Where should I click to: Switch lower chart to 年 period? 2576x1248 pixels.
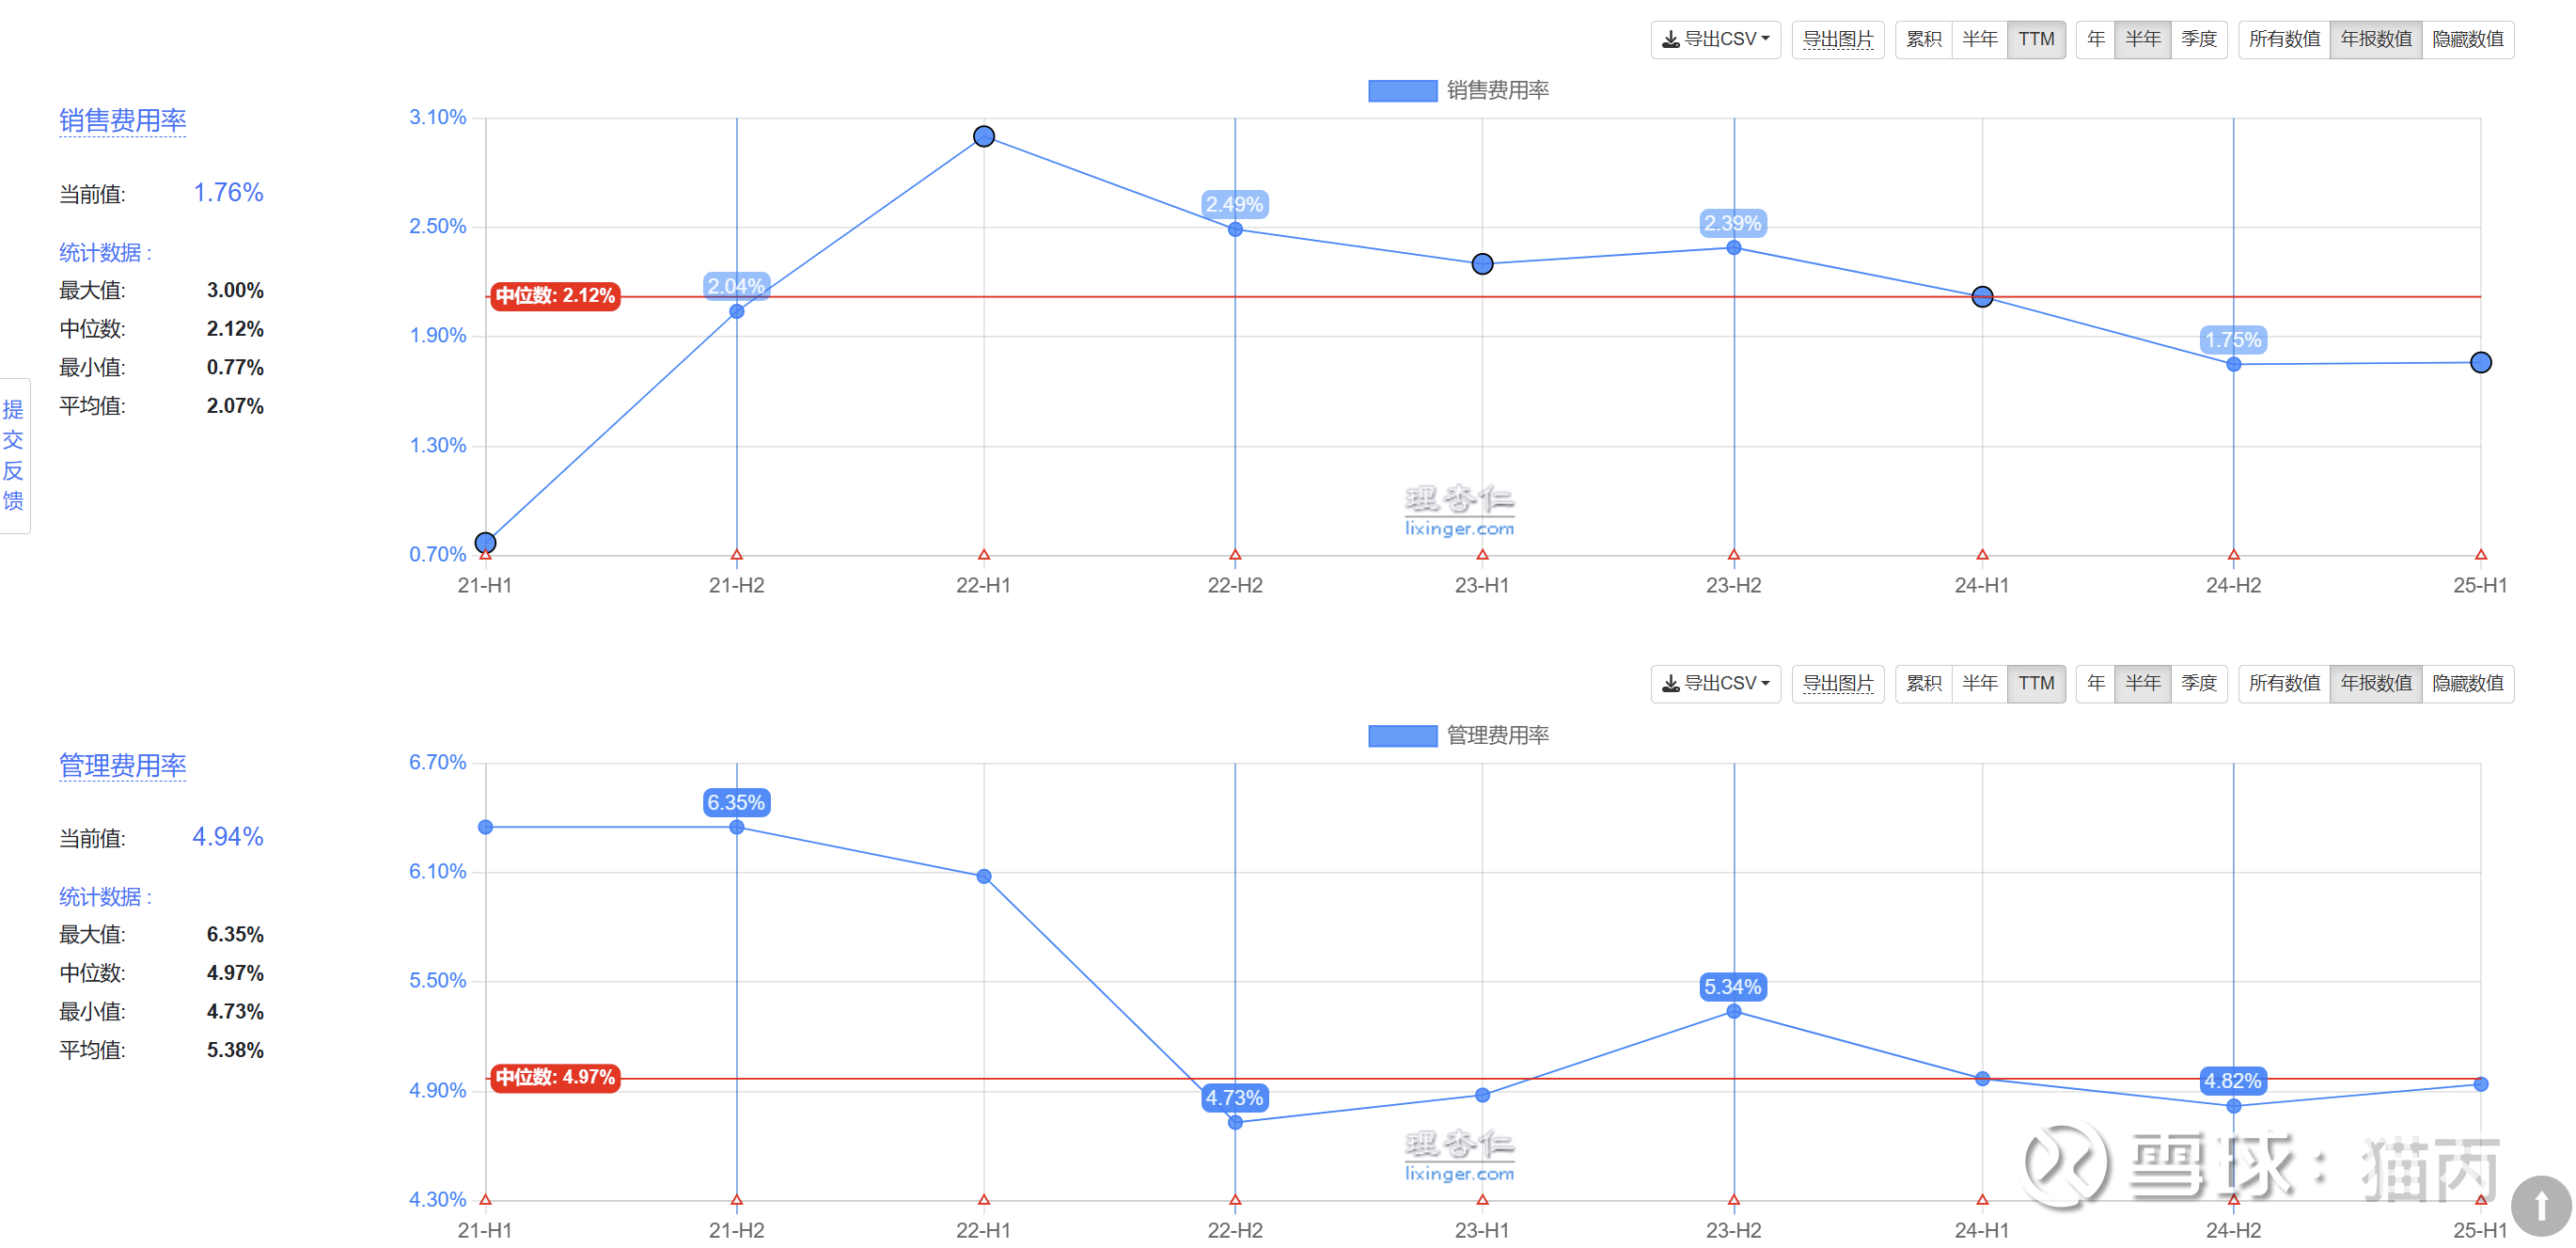click(2095, 684)
